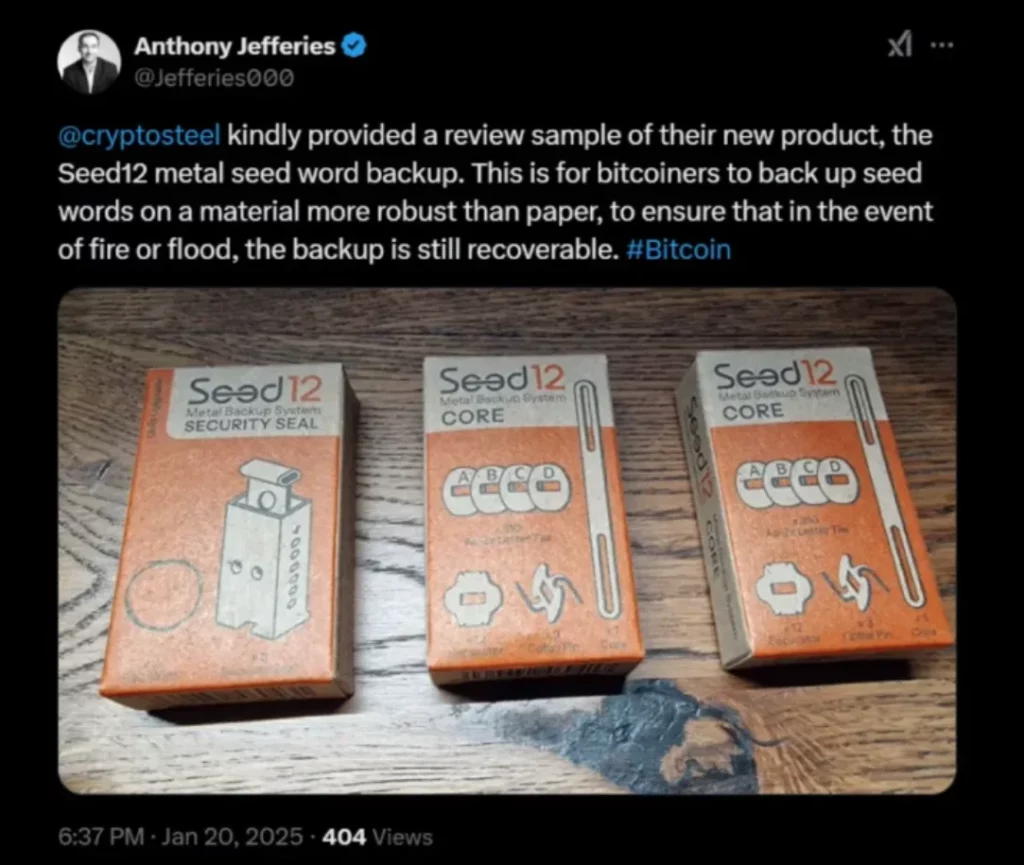
Task: Click the Seed12 Security Seal box in photo
Action: (229, 535)
